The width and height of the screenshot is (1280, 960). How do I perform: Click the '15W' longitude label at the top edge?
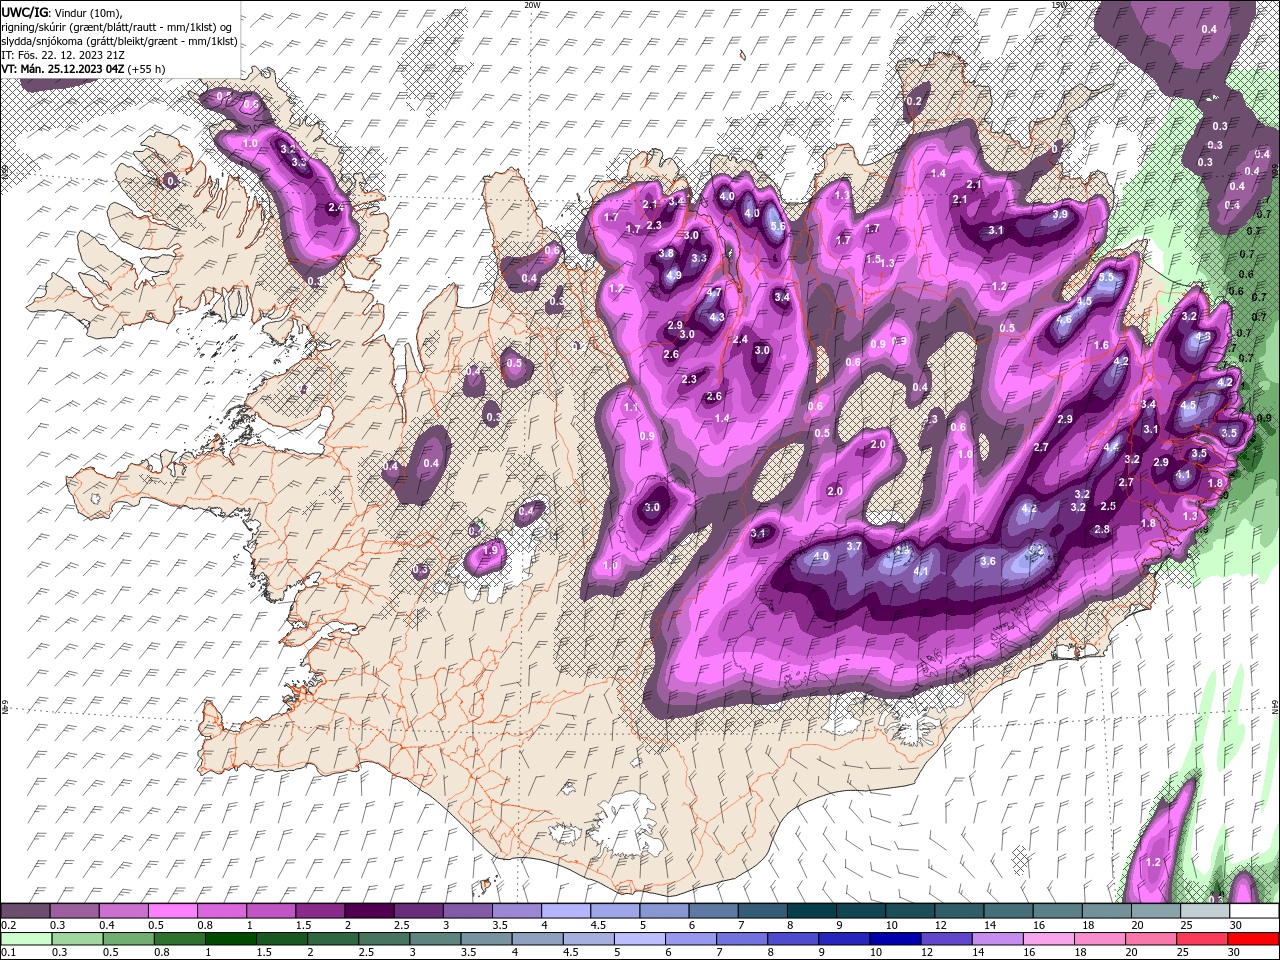click(1059, 5)
